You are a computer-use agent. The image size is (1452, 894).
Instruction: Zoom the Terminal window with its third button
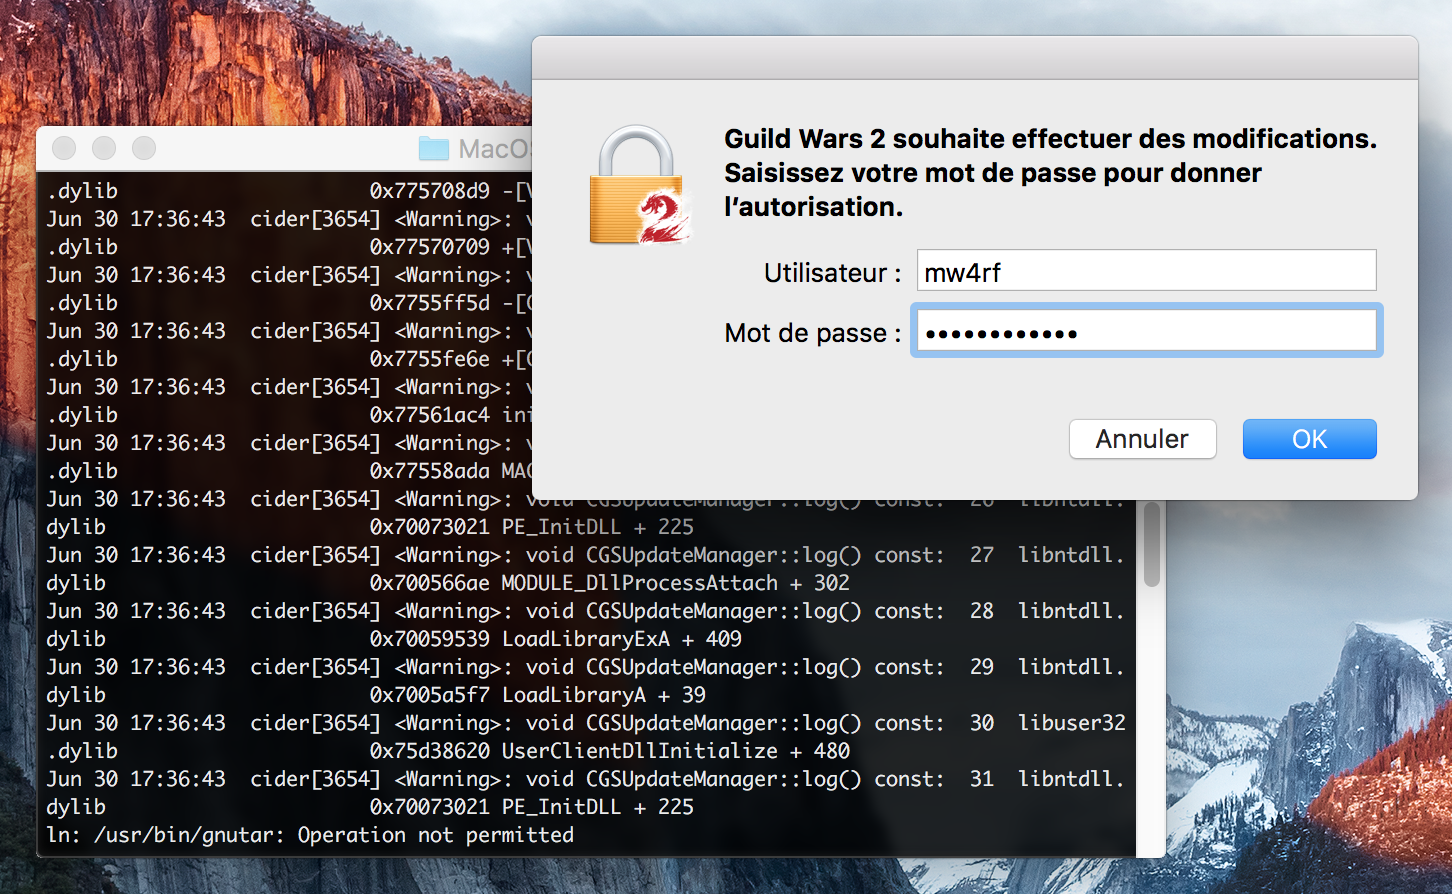(x=144, y=148)
